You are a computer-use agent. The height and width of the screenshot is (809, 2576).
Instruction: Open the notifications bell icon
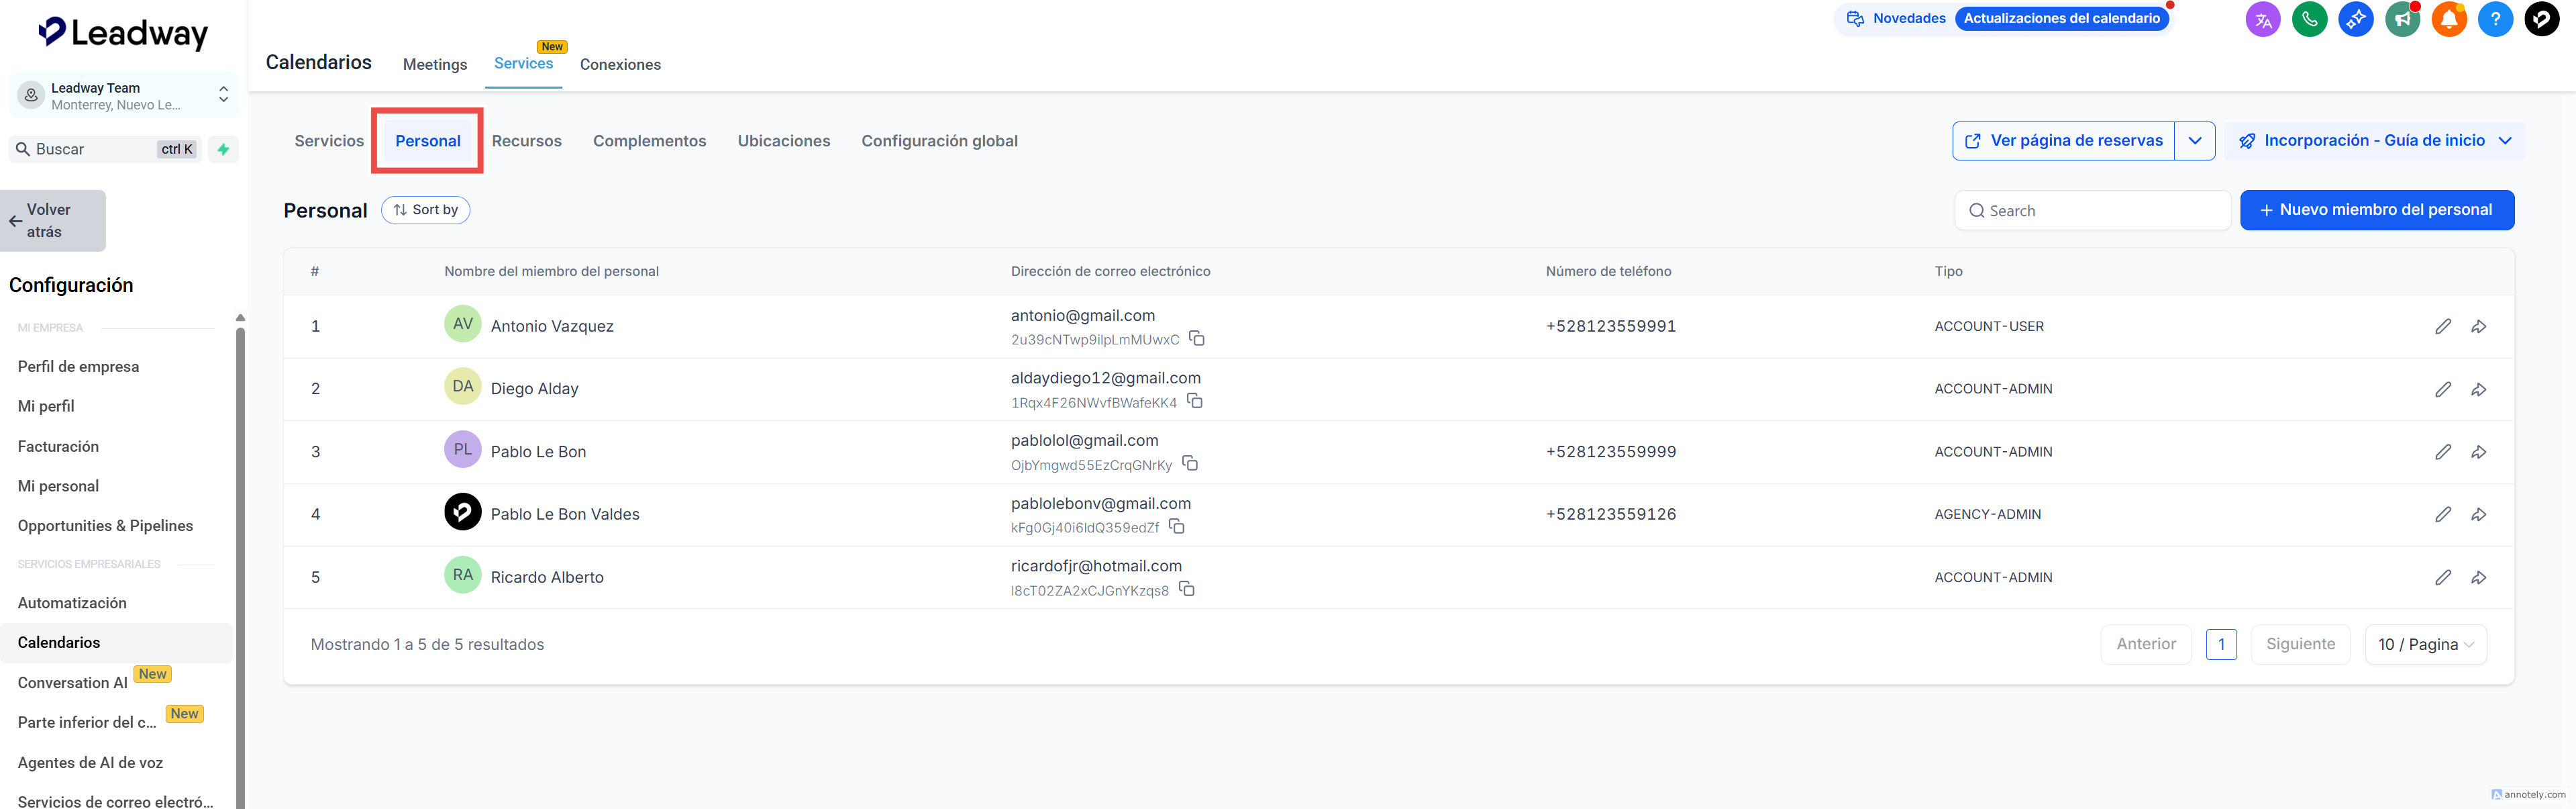(x=2449, y=19)
